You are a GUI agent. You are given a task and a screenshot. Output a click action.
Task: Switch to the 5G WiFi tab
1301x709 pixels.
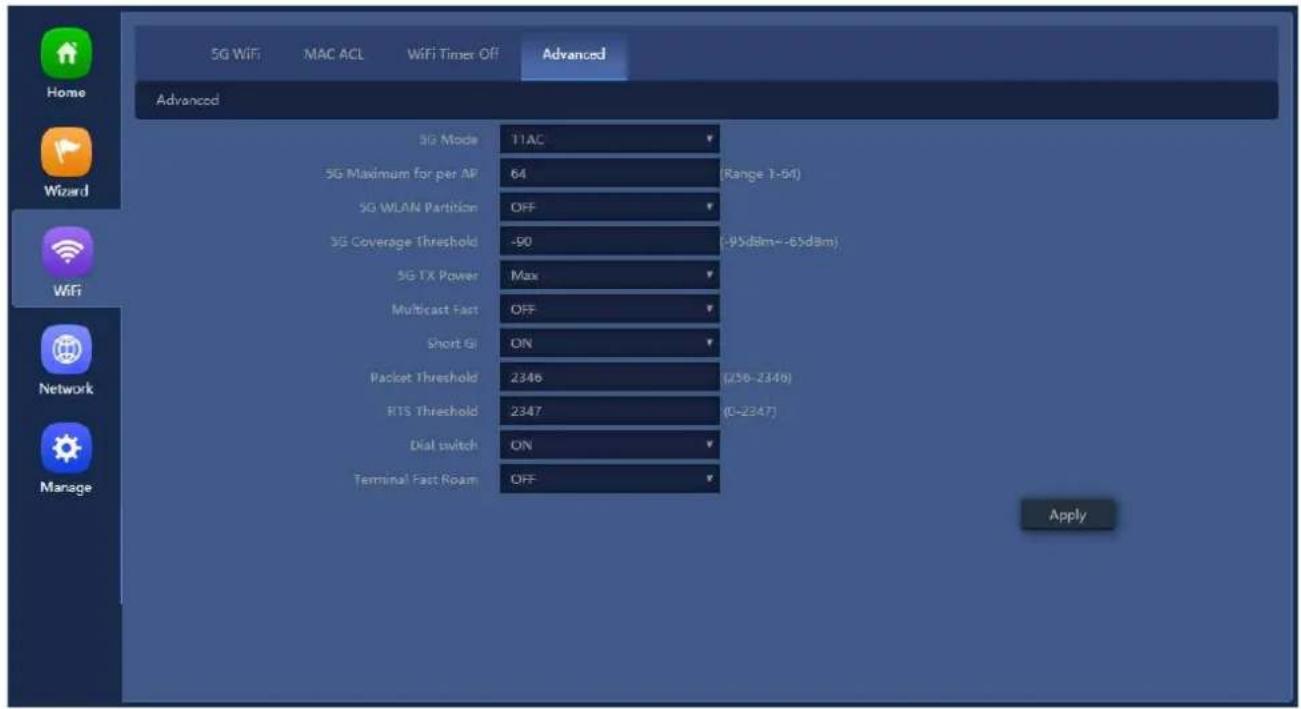click(235, 54)
